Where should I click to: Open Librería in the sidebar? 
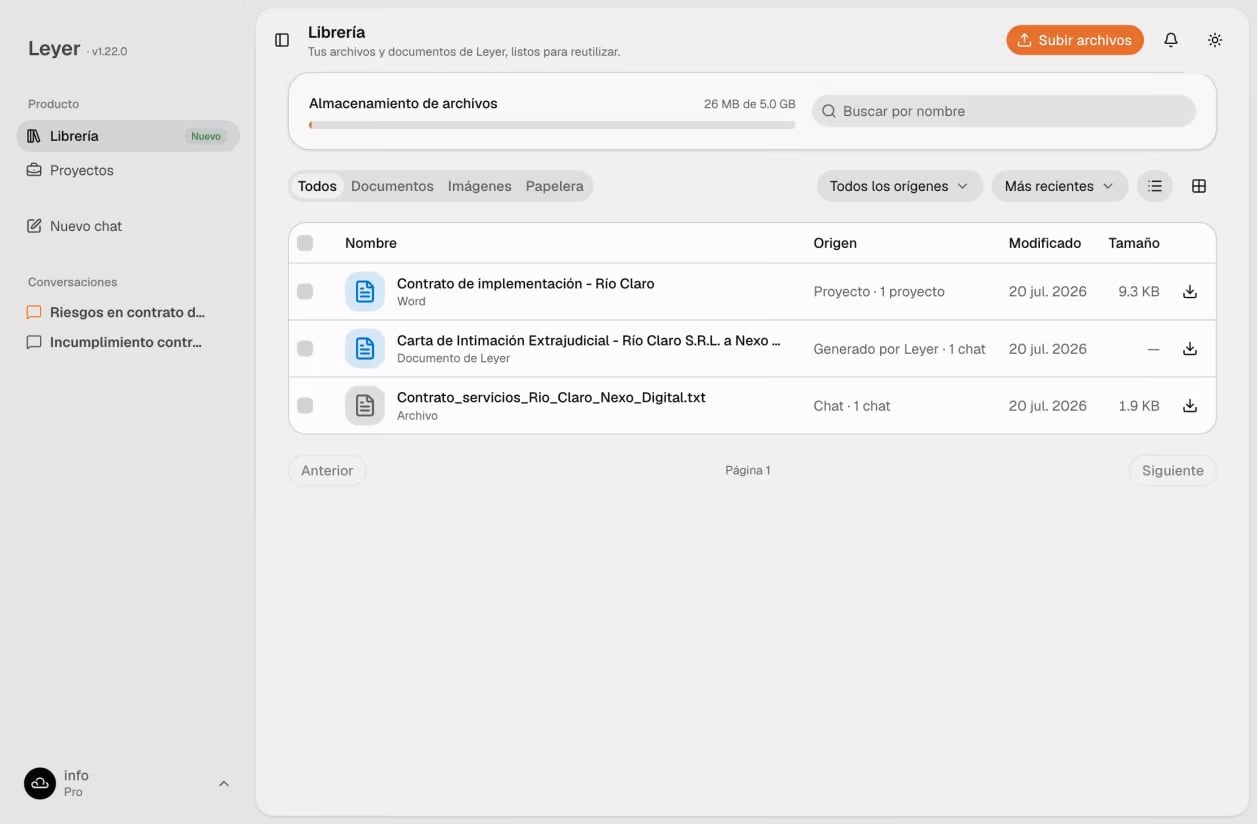click(x=128, y=136)
